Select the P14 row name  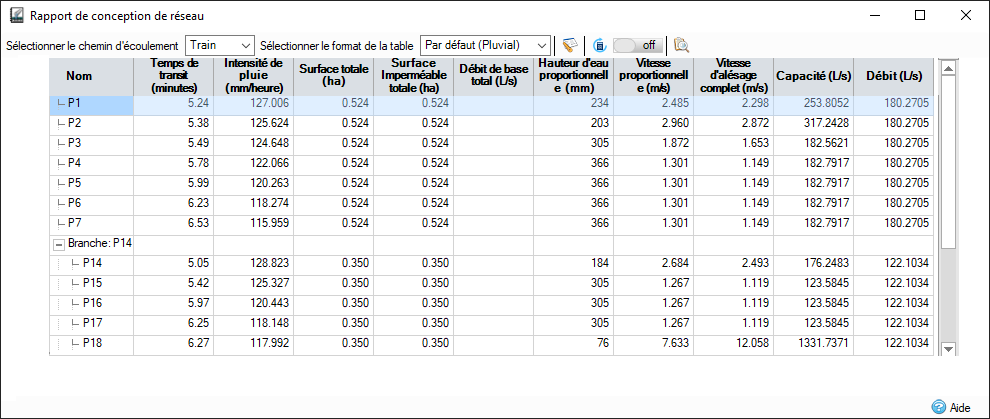92,263
